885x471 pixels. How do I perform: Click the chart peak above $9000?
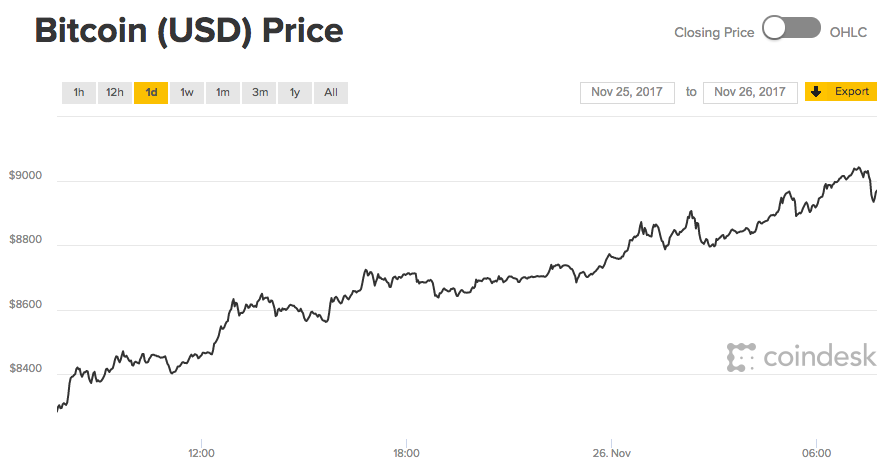tap(857, 168)
